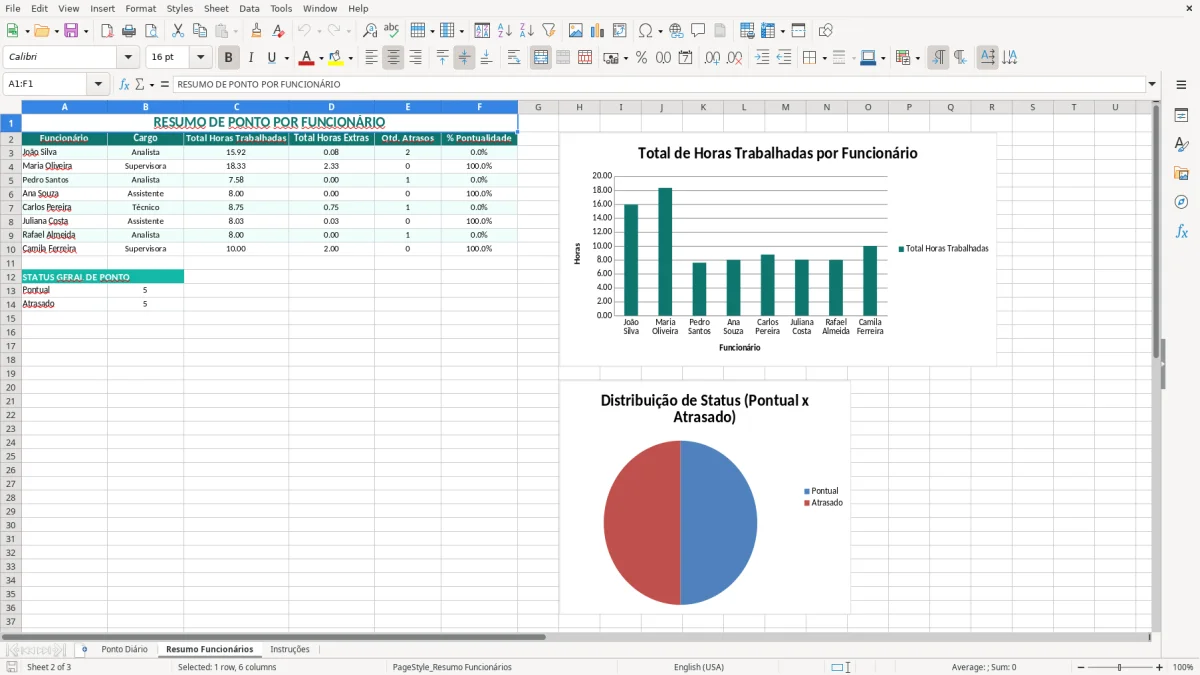This screenshot has width=1200, height=675.
Task: Open the Print Preview icon
Action: click(x=151, y=31)
